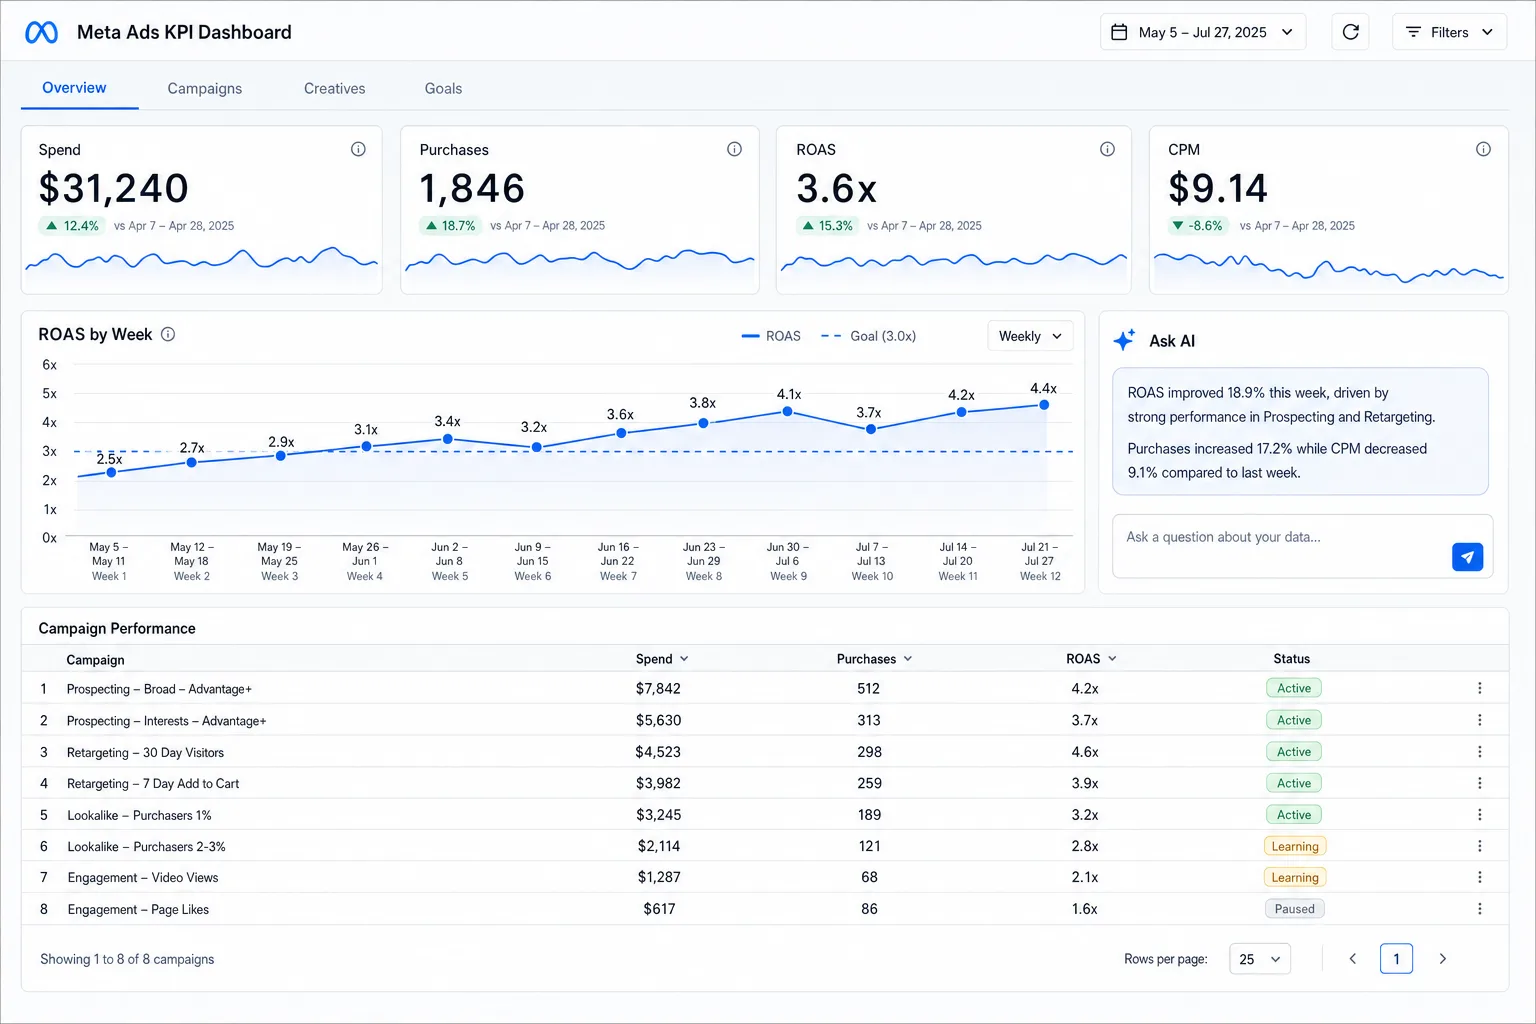The image size is (1536, 1024).
Task: Click Showing 1 to 8 of 8 campaigns text
Action: click(x=127, y=959)
